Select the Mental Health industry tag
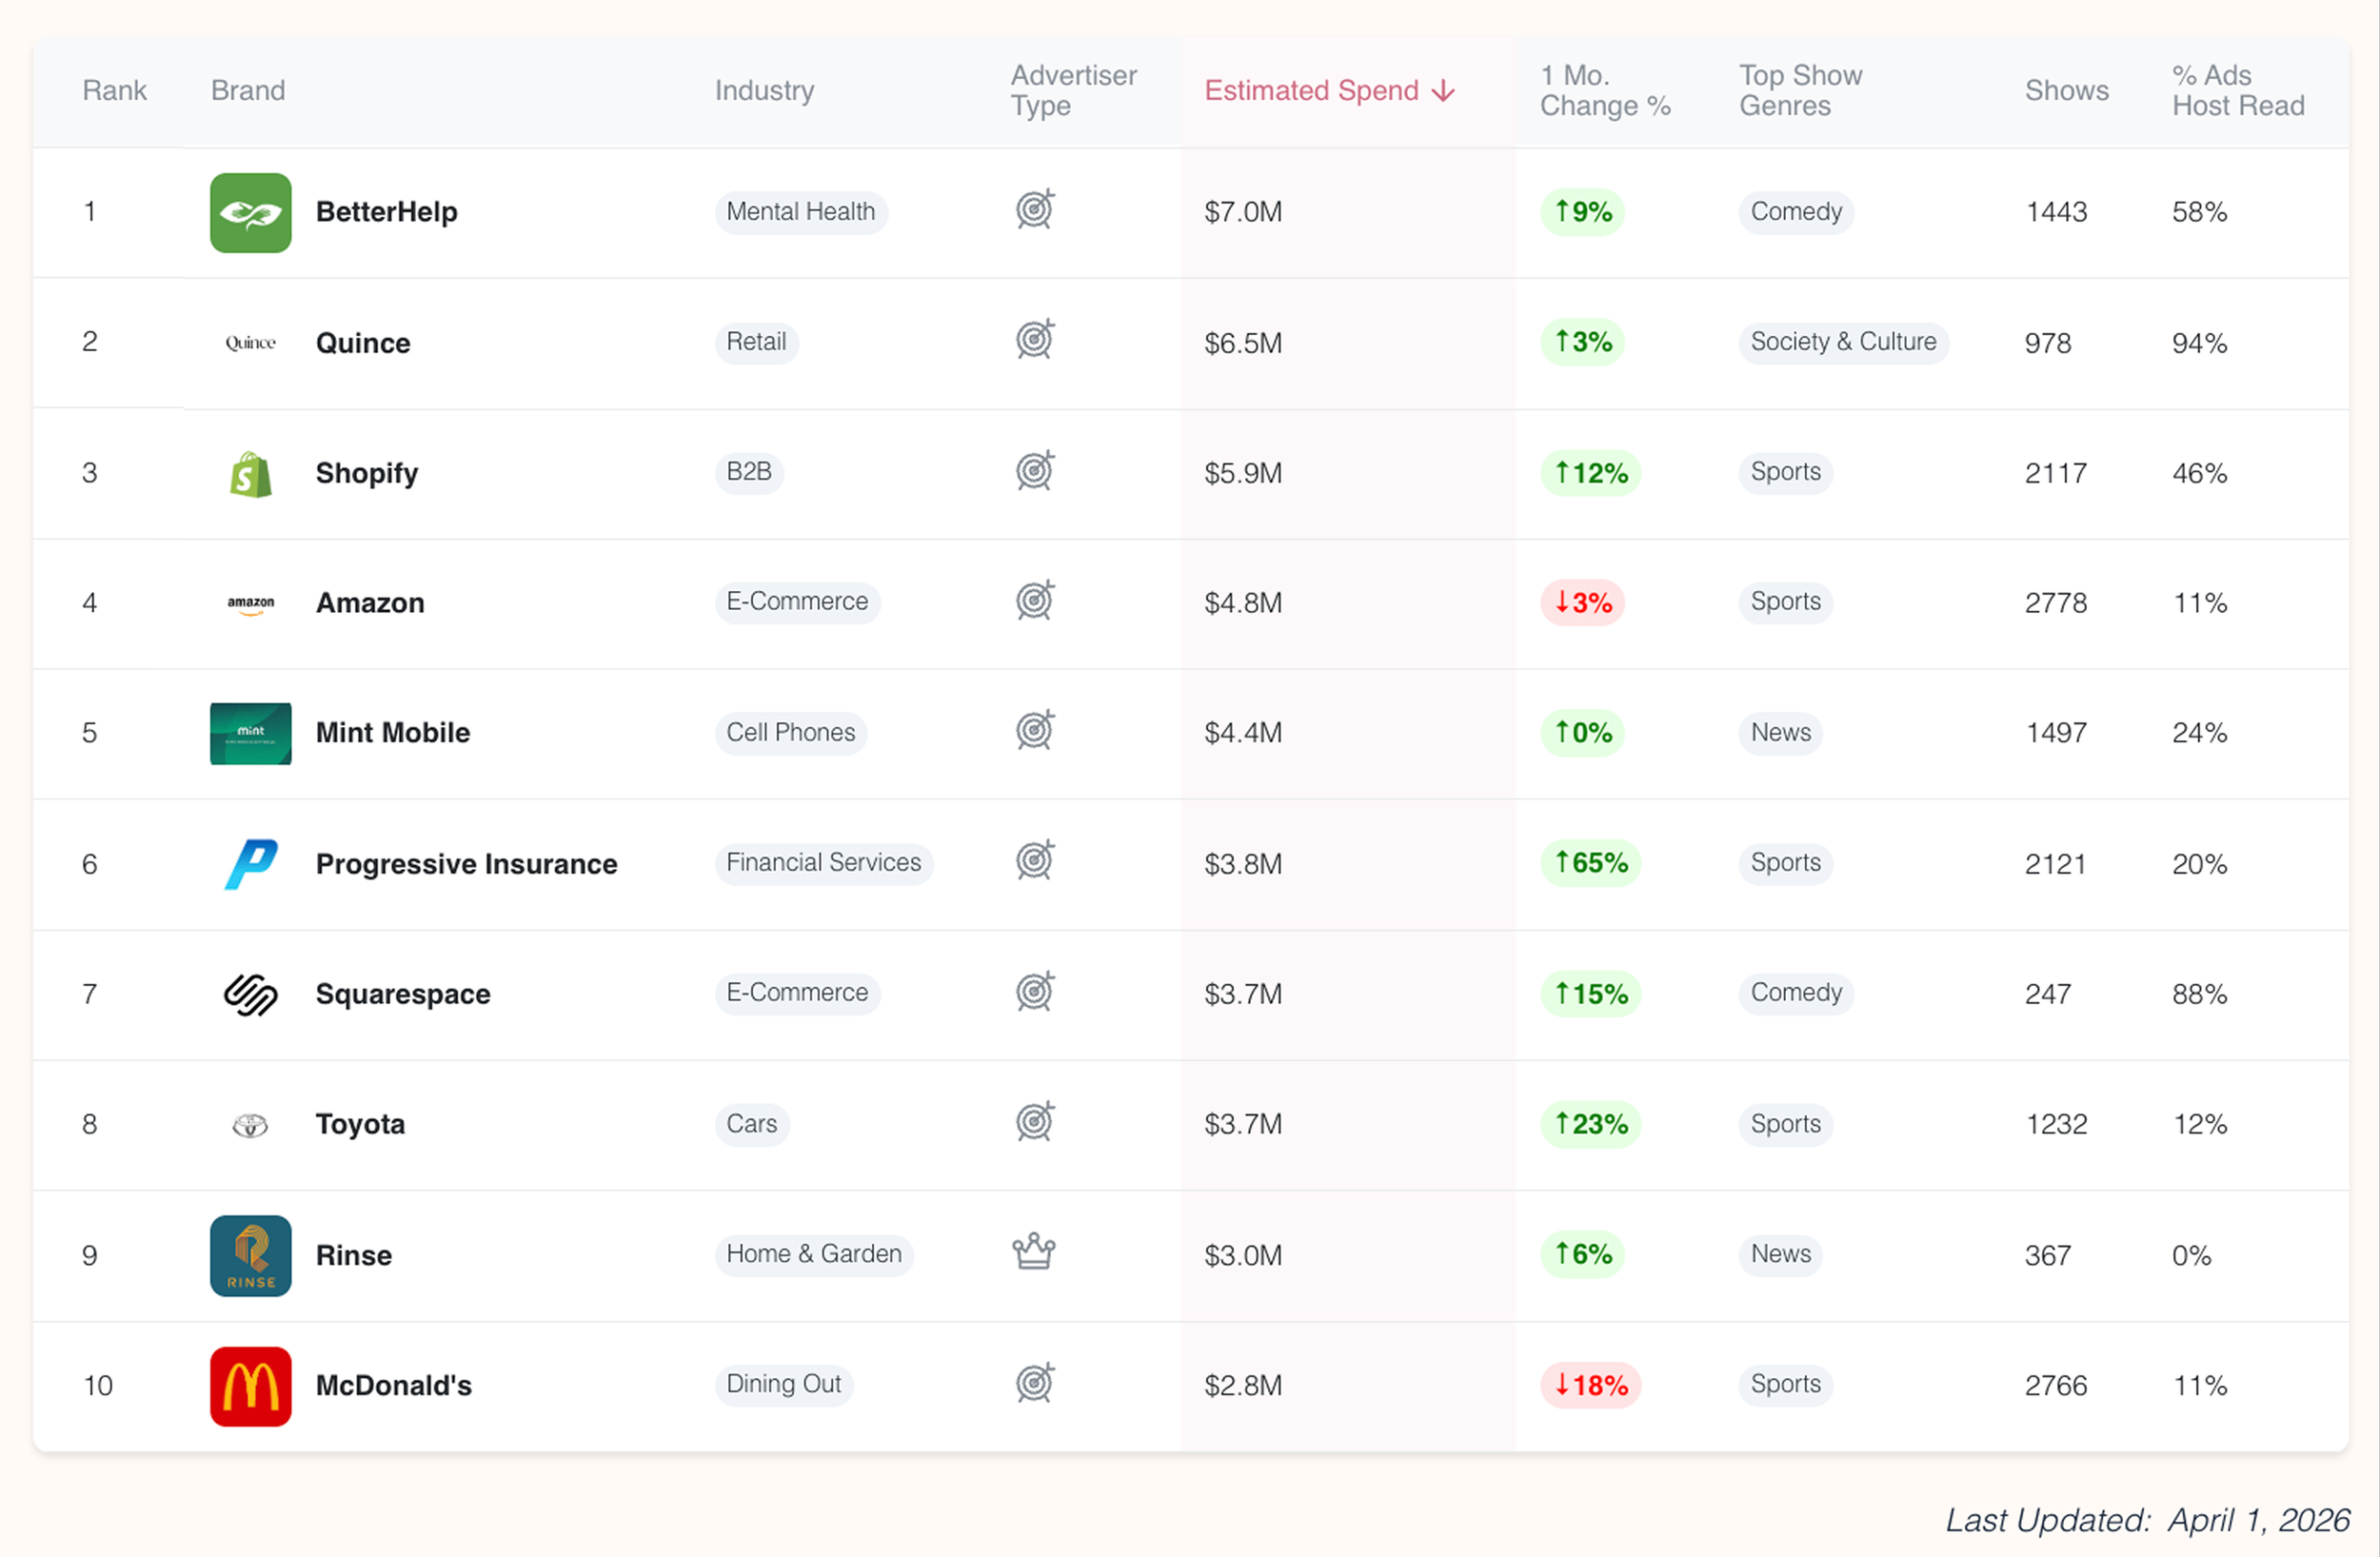The image size is (2380, 1557). (x=800, y=212)
